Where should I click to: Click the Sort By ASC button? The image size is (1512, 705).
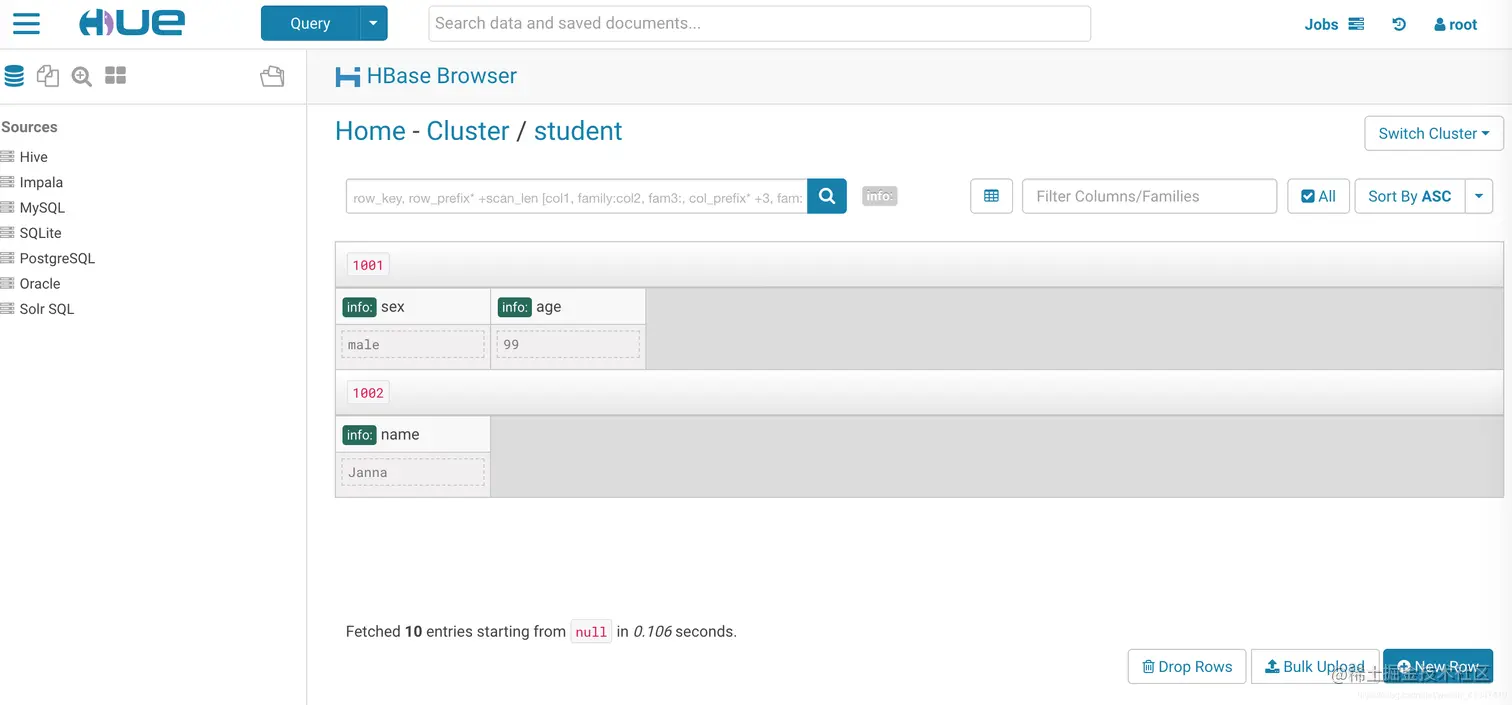pos(1410,196)
